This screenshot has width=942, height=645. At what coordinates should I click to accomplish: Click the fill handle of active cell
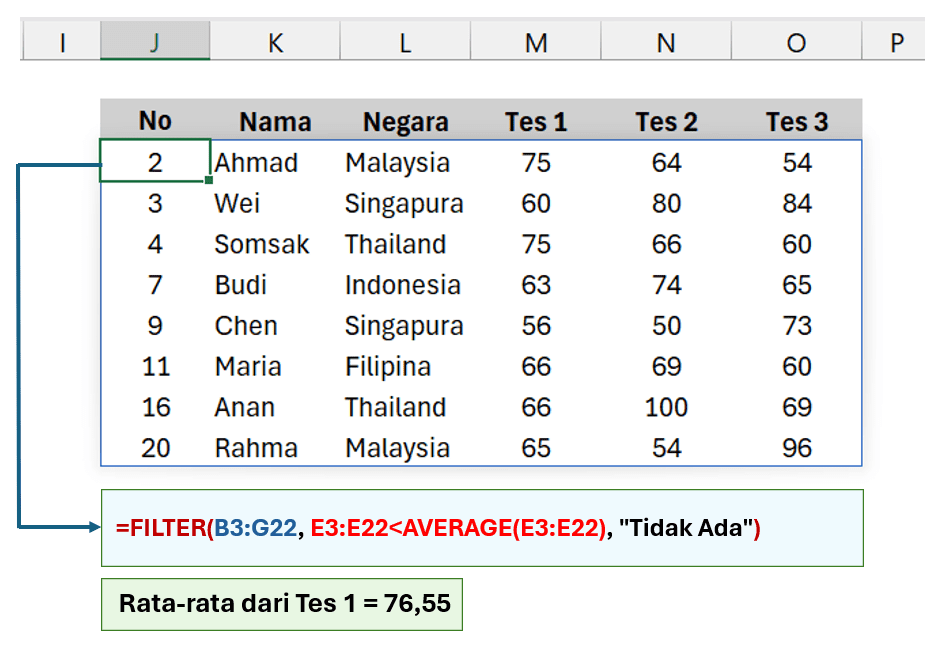point(209,180)
